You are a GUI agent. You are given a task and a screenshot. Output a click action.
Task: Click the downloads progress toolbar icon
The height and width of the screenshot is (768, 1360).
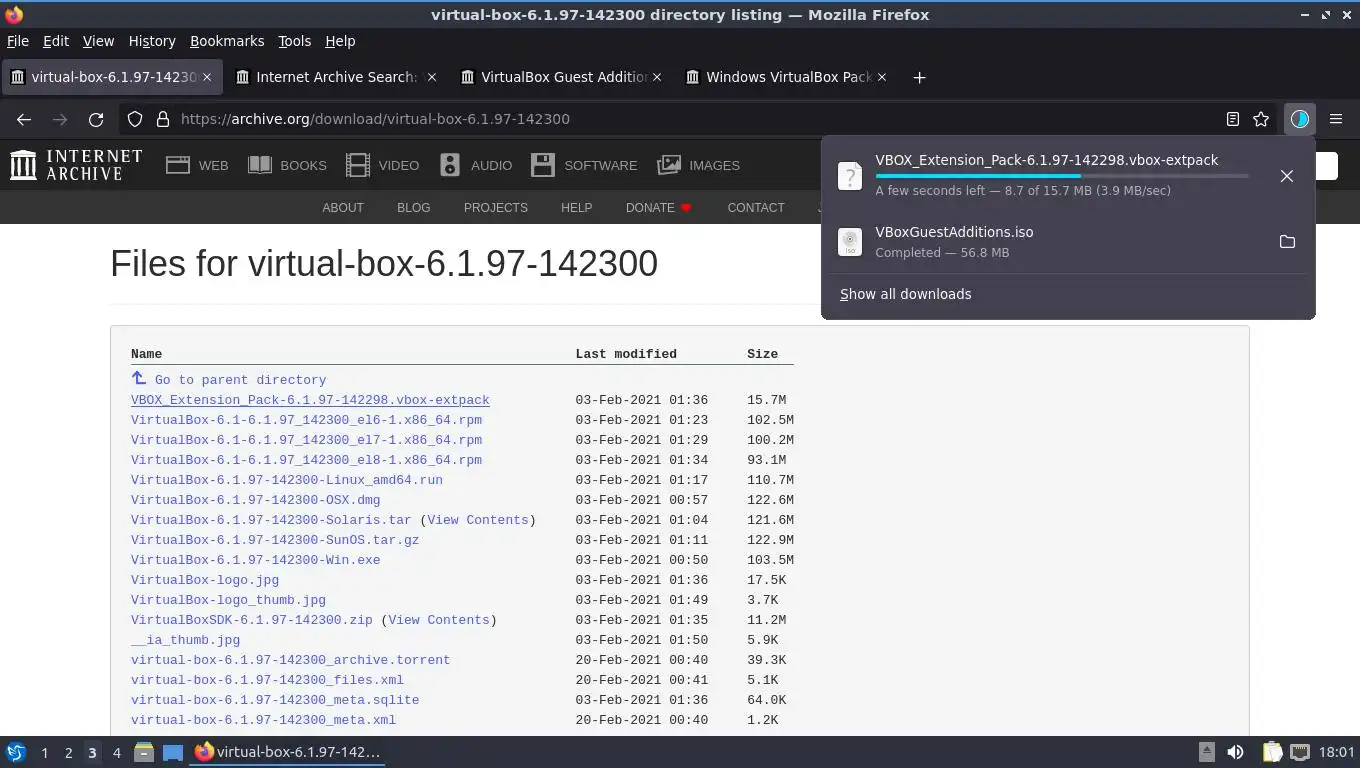(x=1299, y=119)
